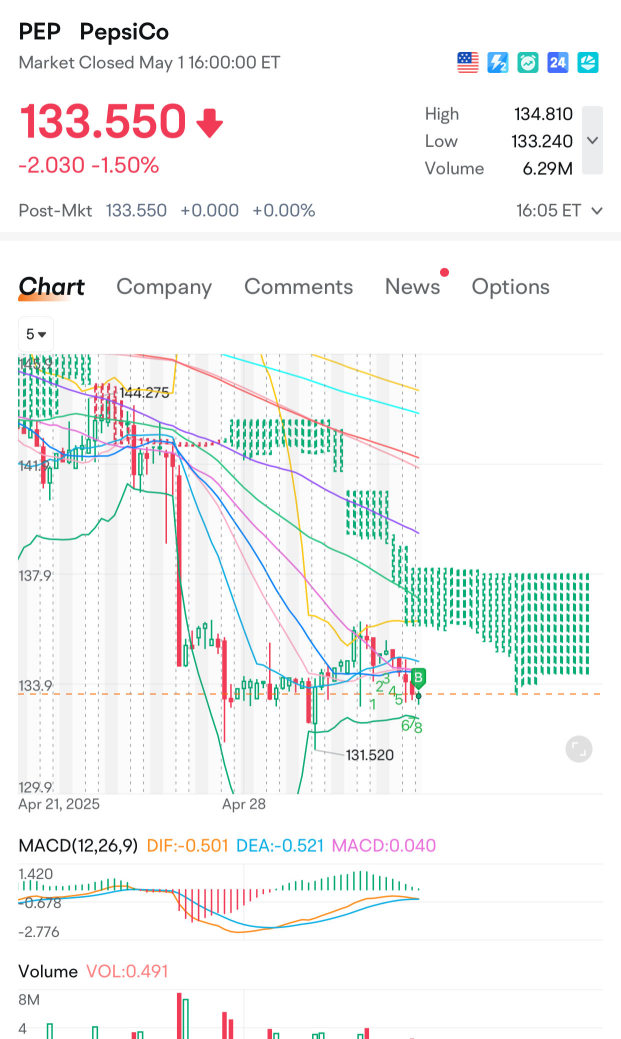This screenshot has width=621, height=1039.
Task: Open the 5 interval dropdown
Action: (36, 334)
